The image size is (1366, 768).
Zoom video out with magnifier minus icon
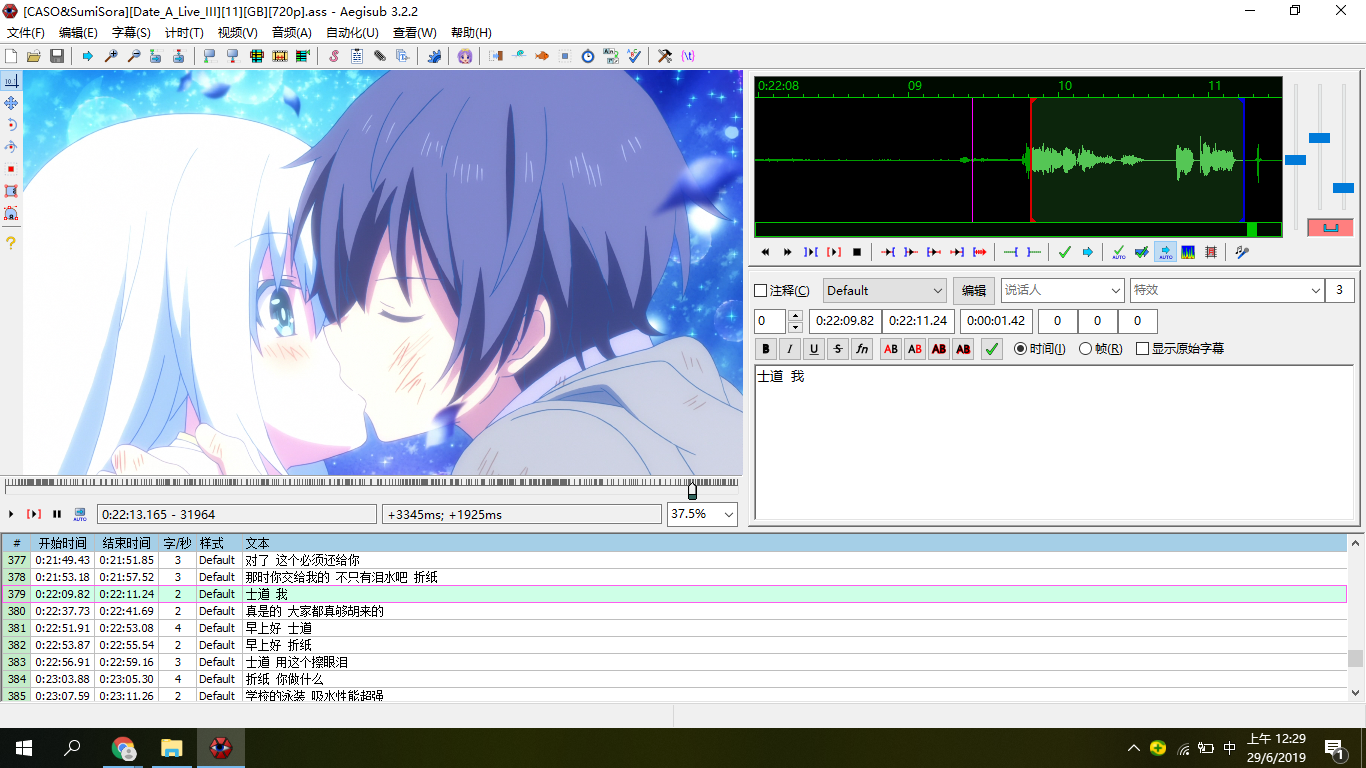[x=133, y=56]
